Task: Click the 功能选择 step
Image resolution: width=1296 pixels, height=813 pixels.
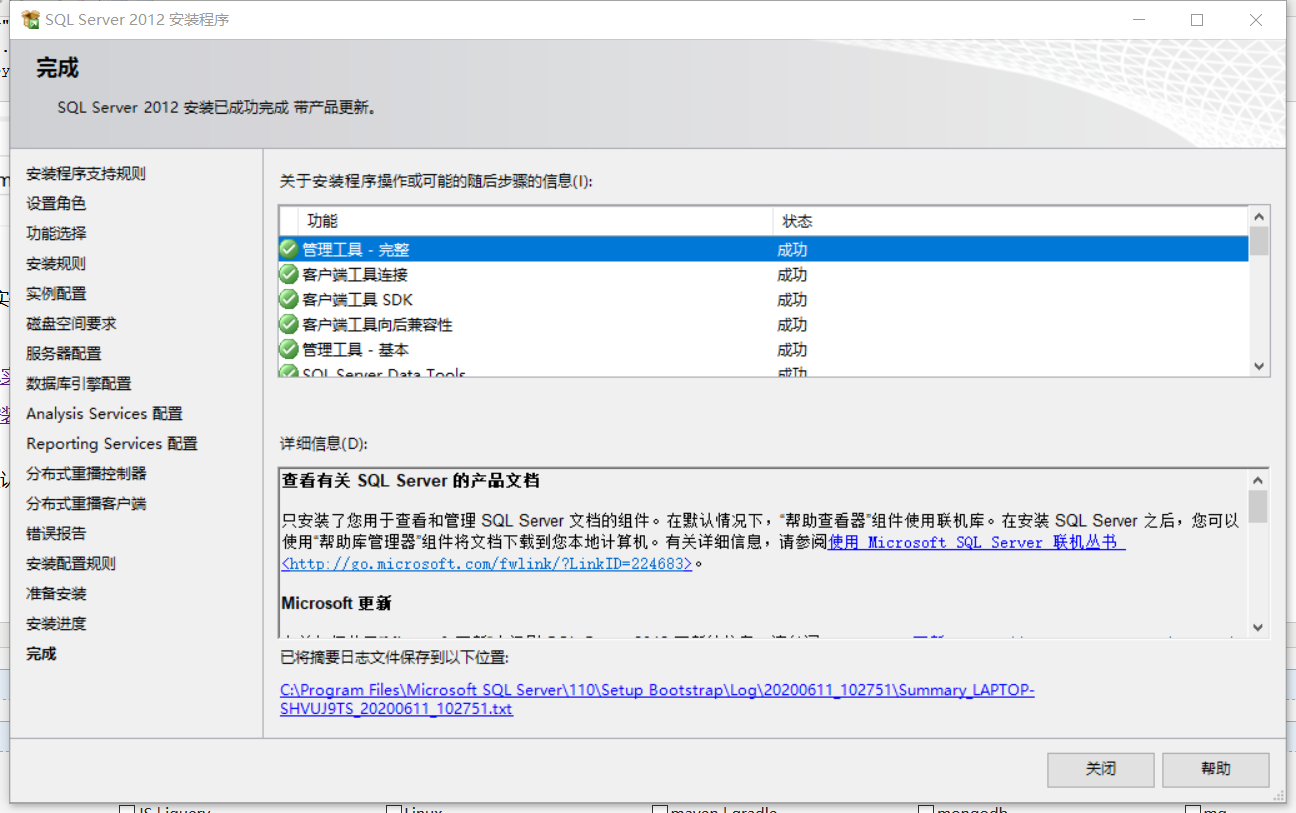Action: point(56,233)
